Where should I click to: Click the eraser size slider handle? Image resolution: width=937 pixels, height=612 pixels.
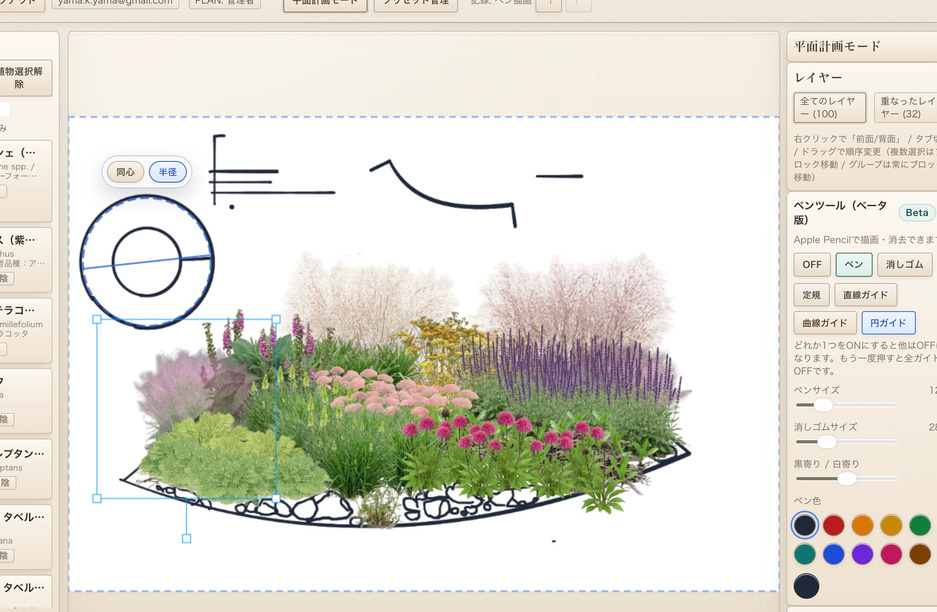826,441
